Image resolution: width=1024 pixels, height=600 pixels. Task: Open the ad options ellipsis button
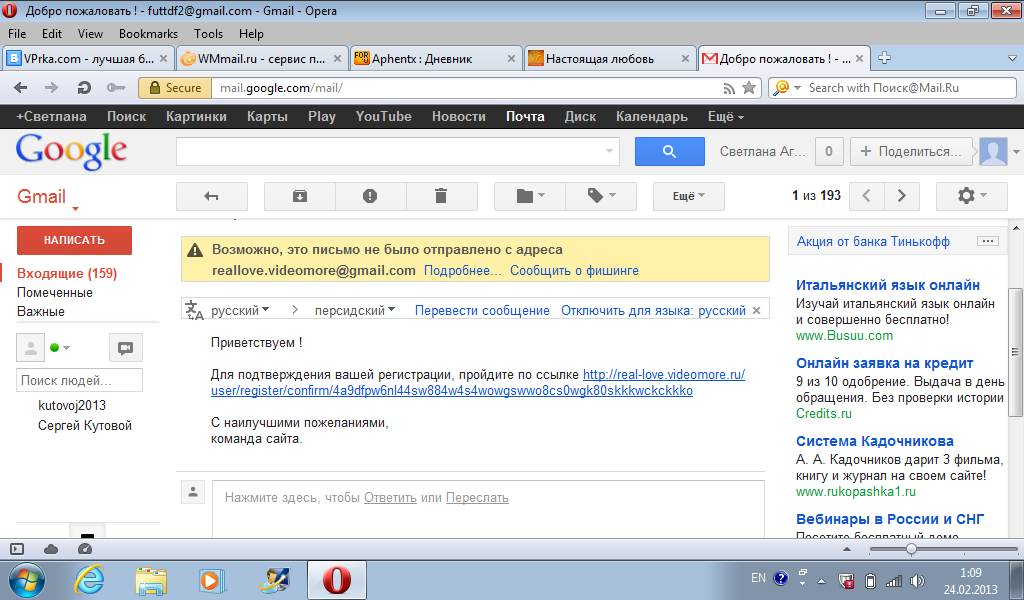[987, 241]
